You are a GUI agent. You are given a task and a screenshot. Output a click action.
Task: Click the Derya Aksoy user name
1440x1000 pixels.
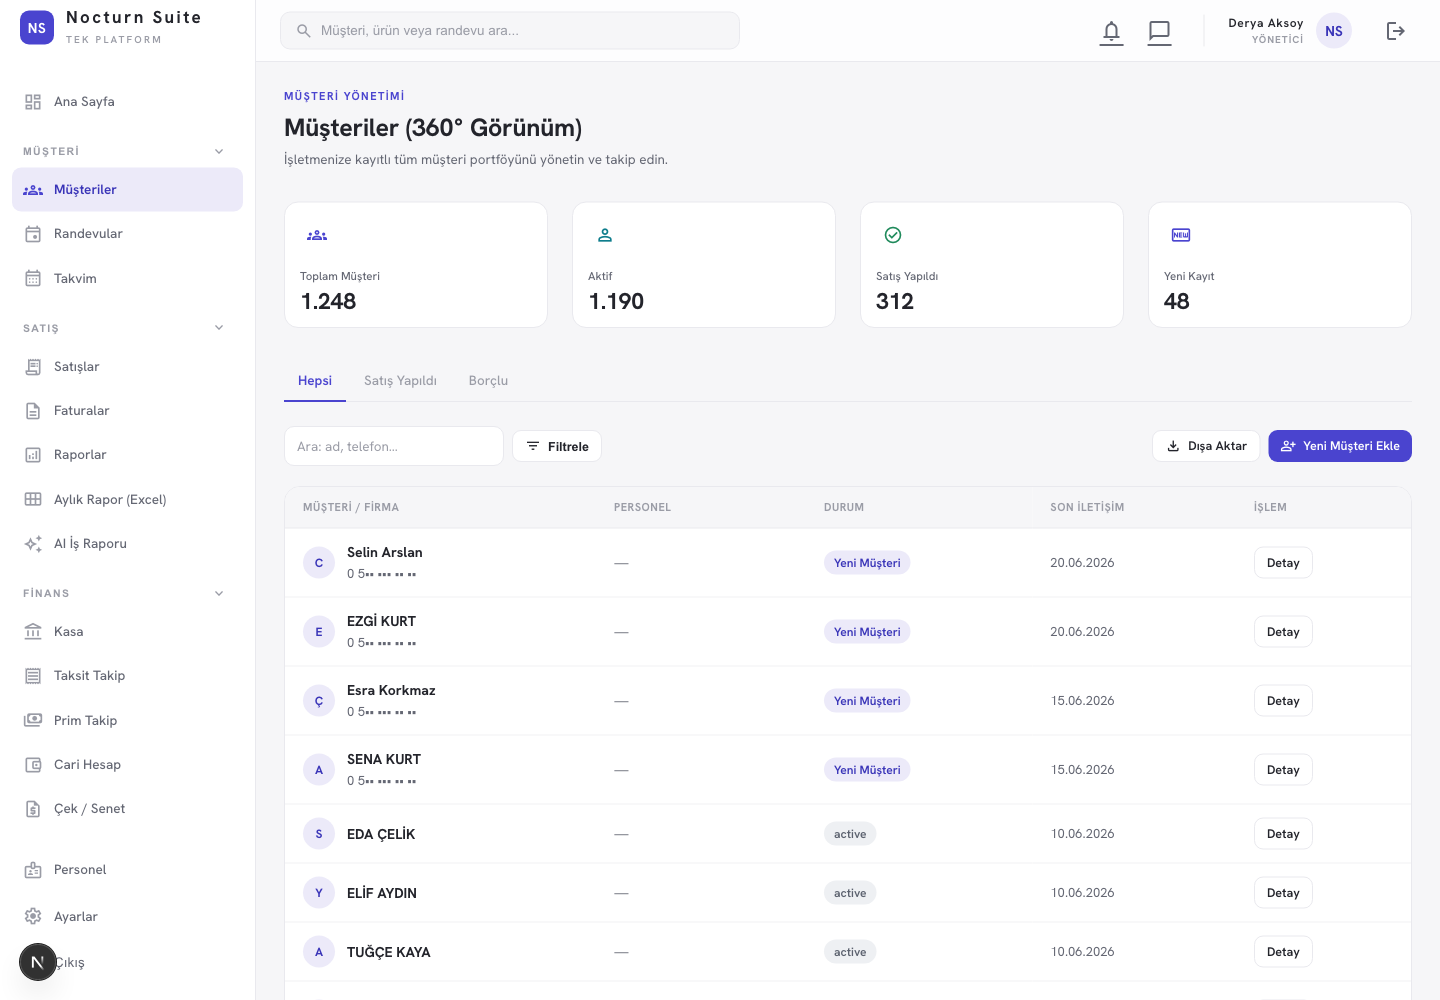(x=1266, y=23)
